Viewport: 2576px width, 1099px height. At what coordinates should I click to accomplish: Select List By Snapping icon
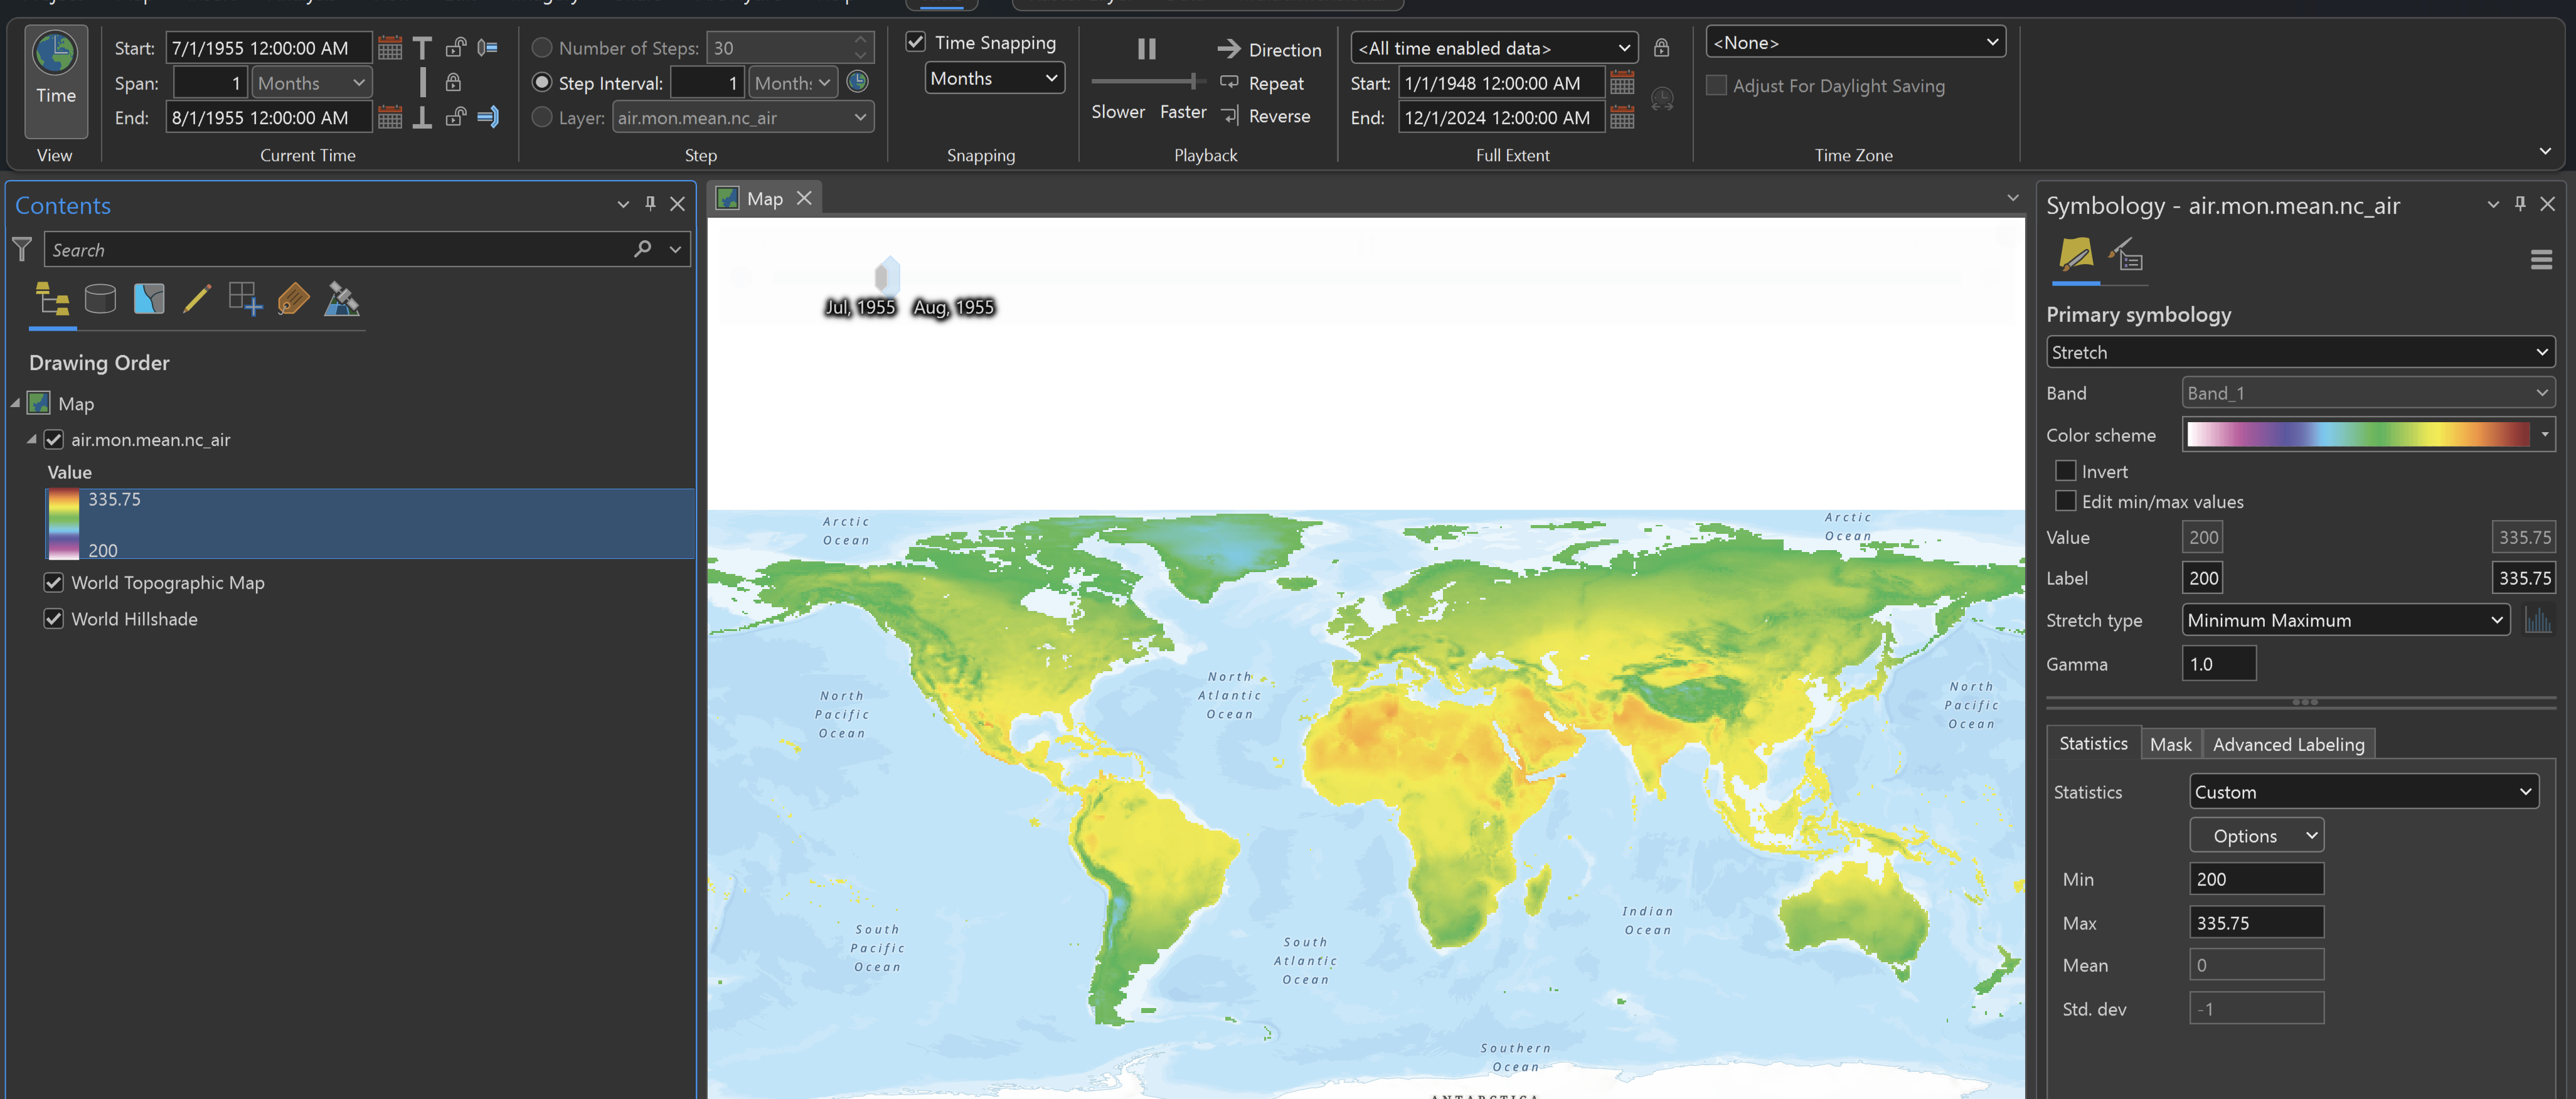245,299
